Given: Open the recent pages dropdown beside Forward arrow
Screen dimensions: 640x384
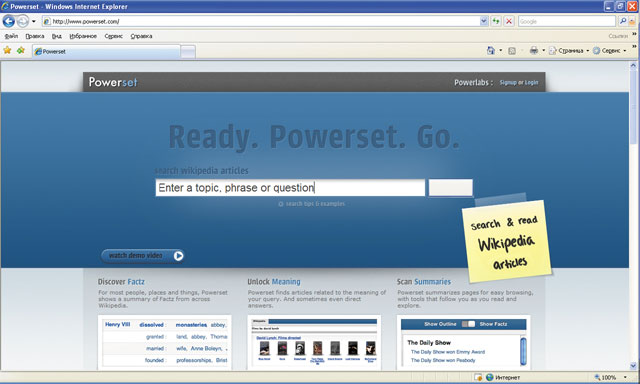Looking at the screenshot, I should coord(33,21).
